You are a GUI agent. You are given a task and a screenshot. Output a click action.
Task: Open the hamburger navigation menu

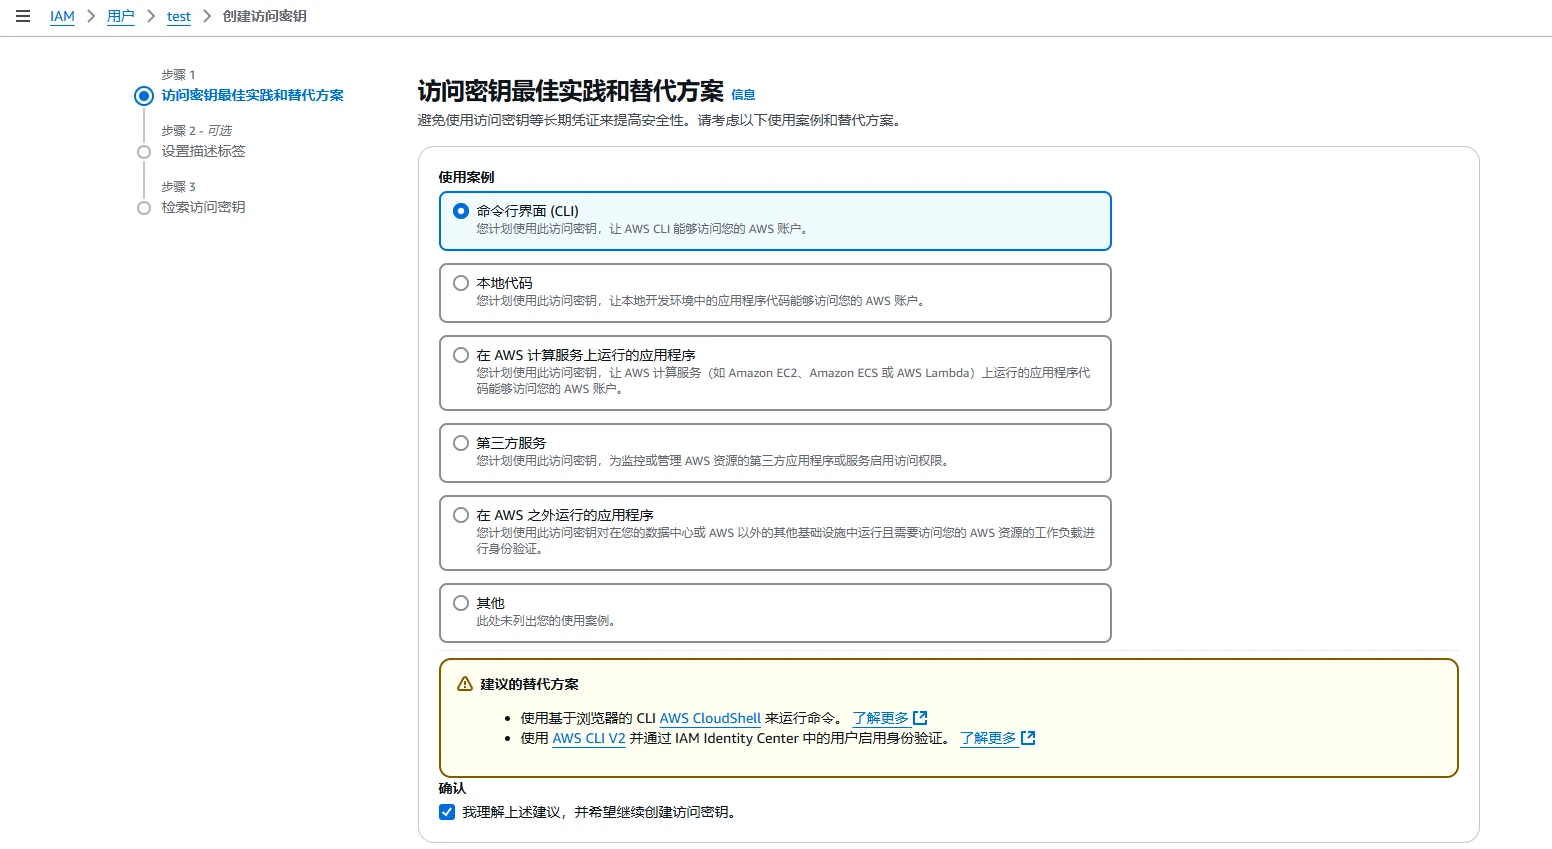23,16
